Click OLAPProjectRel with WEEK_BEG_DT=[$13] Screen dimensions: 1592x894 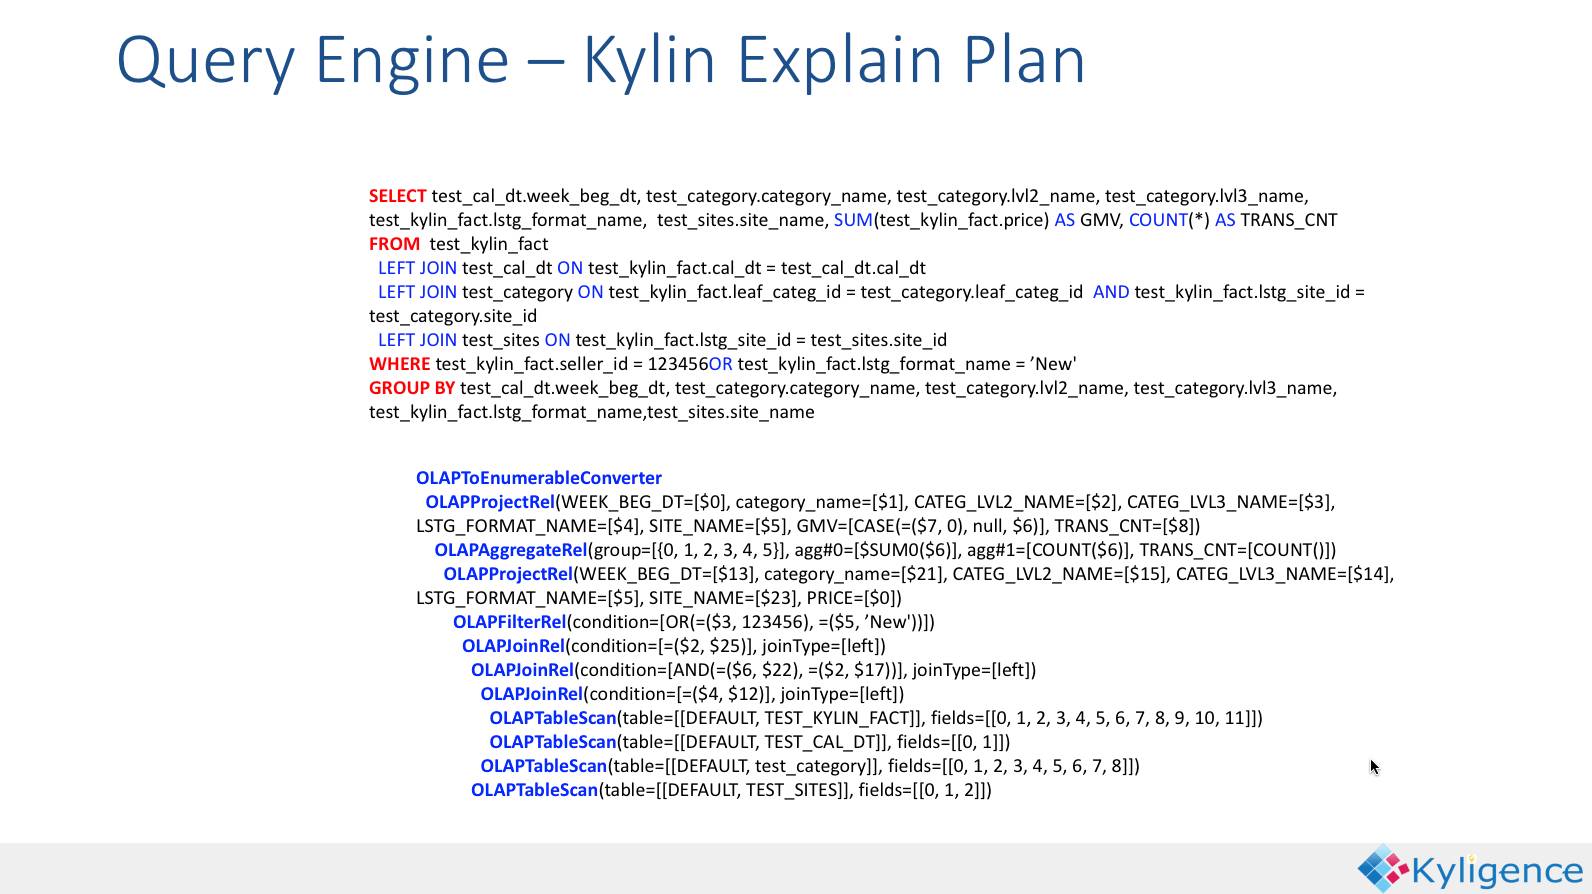coord(508,574)
